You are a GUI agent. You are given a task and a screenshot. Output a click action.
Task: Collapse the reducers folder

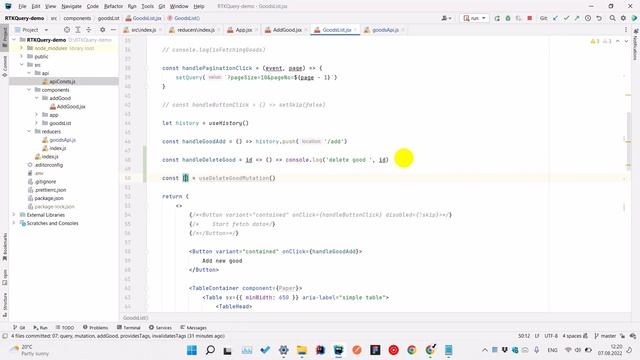pos(29,131)
